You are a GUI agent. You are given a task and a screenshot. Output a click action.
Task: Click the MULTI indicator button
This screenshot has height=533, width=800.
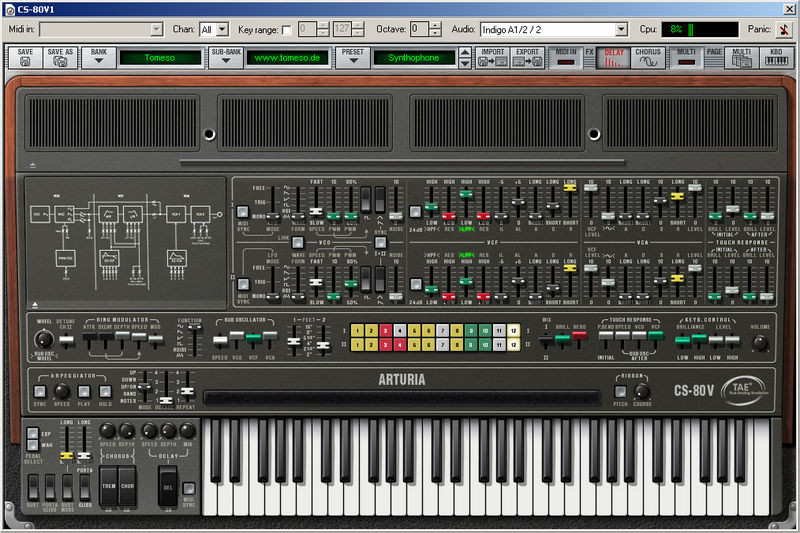click(x=686, y=58)
